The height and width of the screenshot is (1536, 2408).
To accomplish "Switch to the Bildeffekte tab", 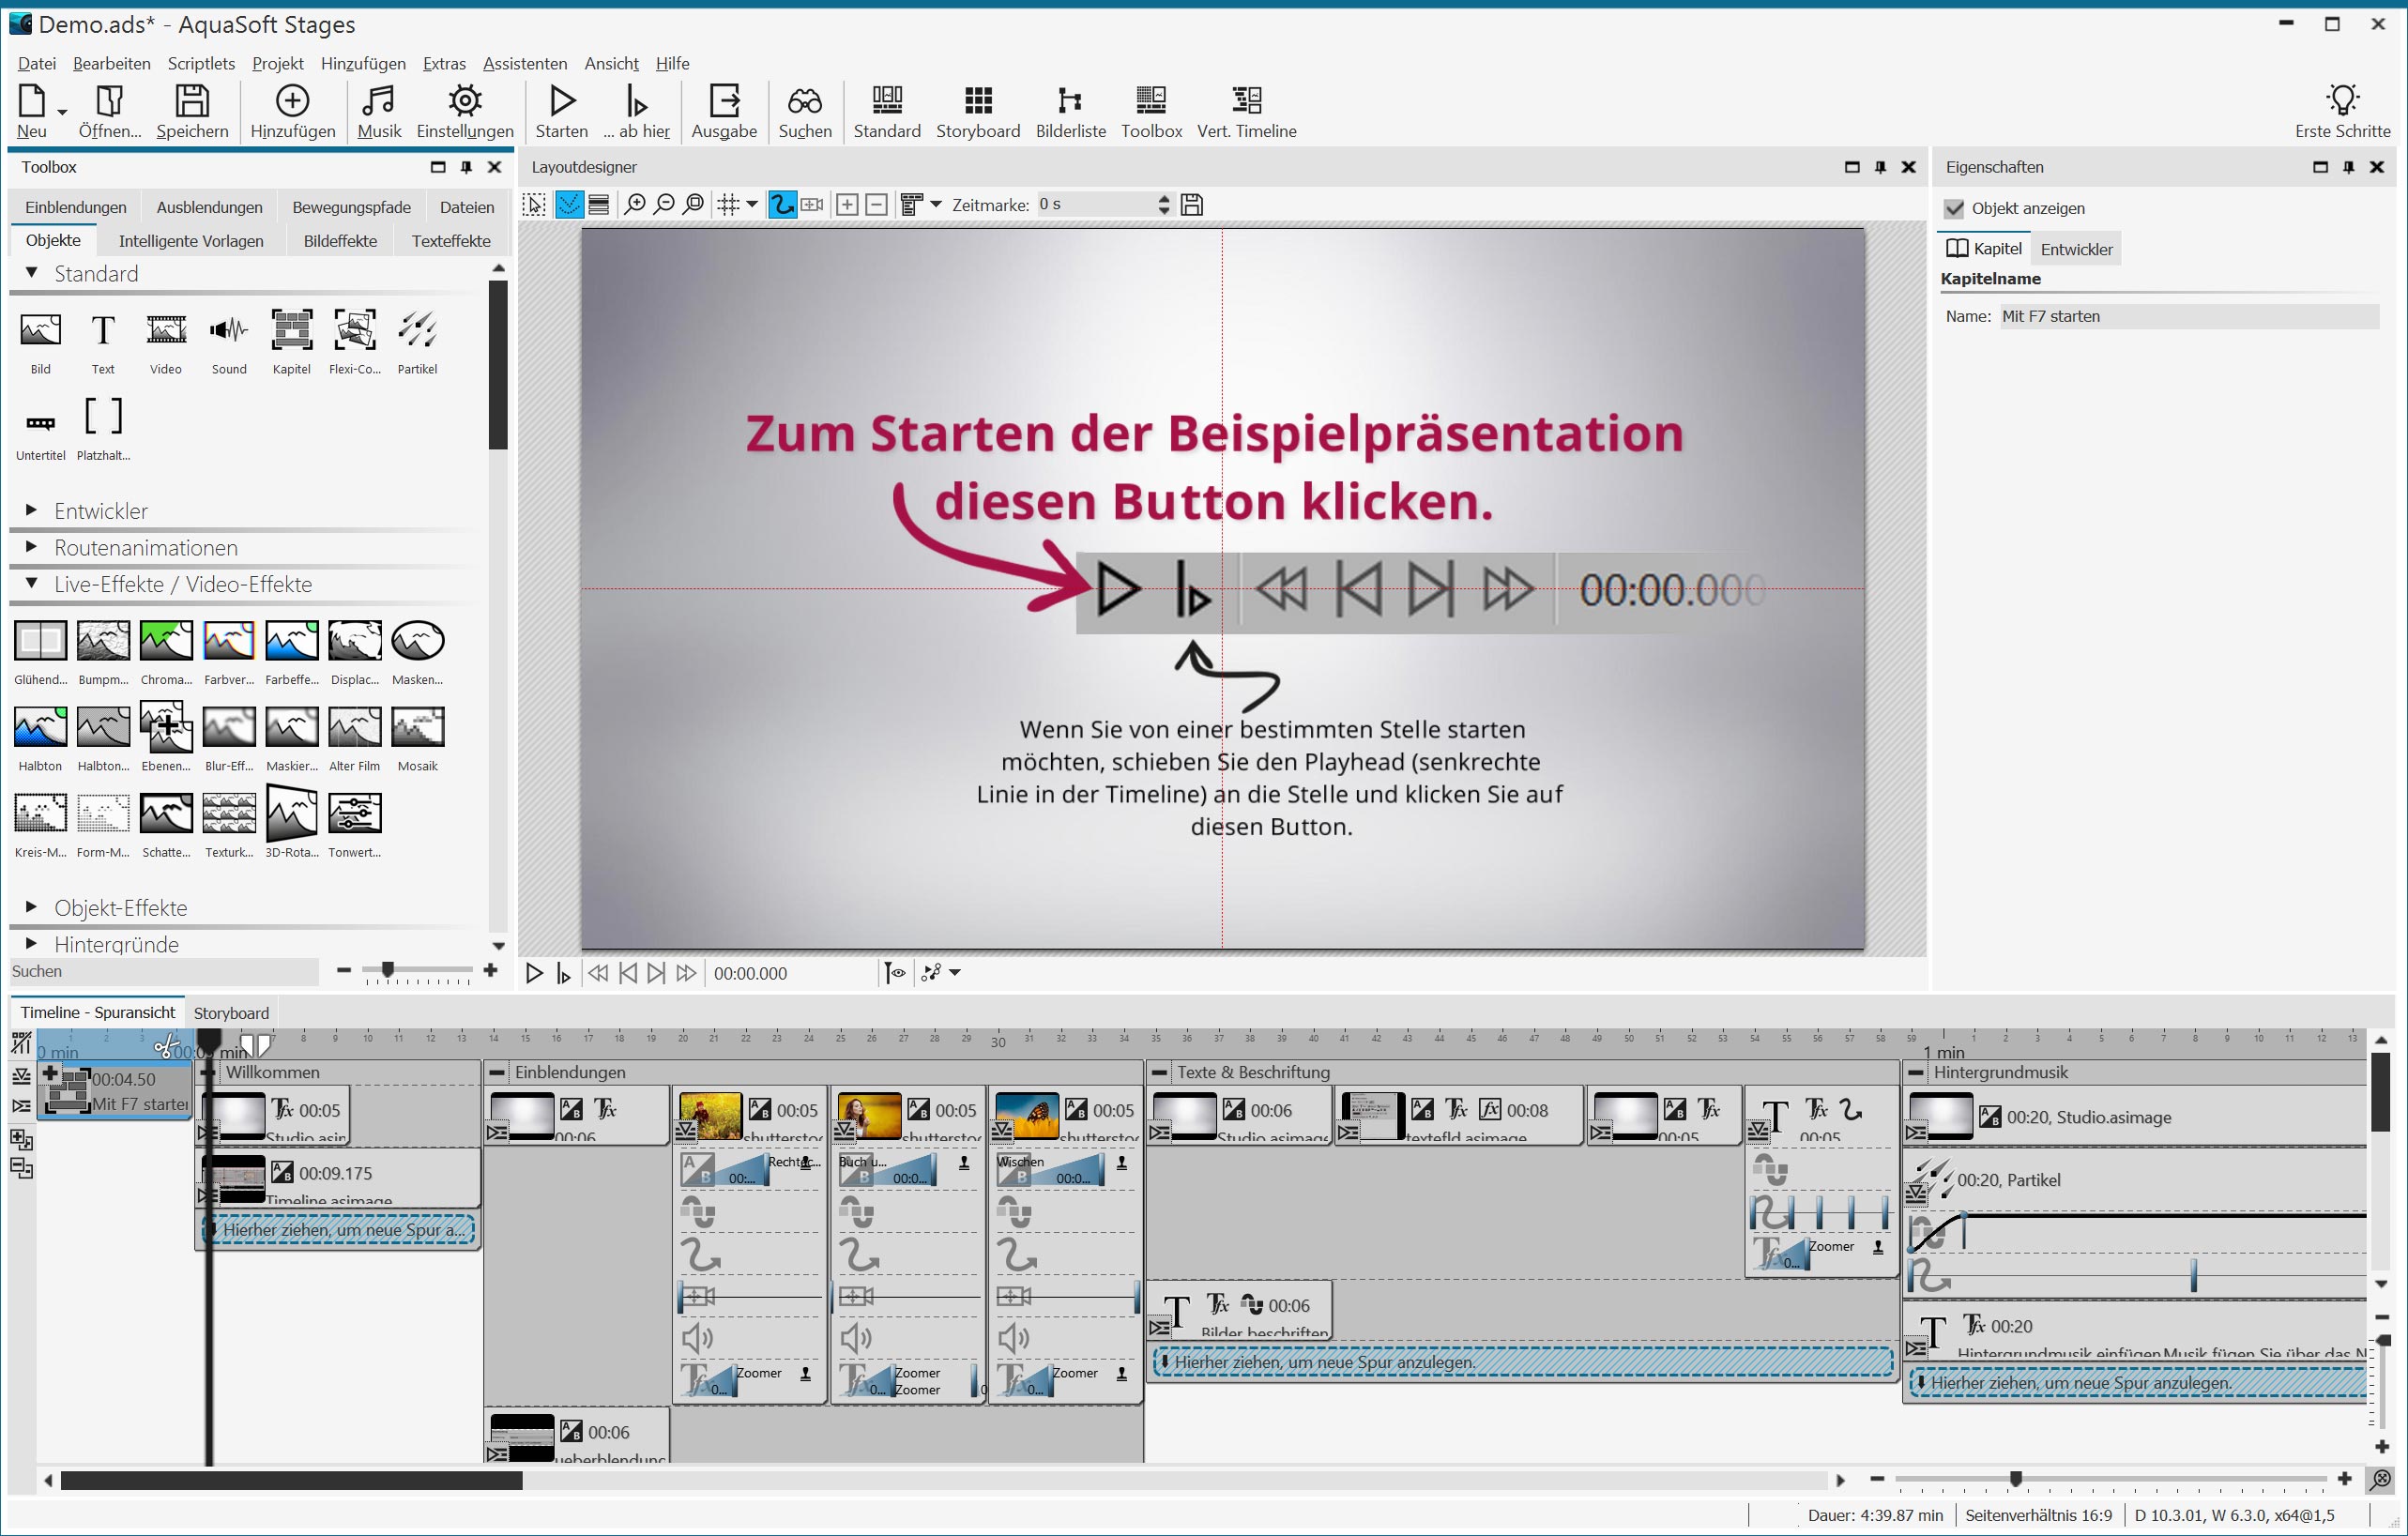I will pos(340,241).
